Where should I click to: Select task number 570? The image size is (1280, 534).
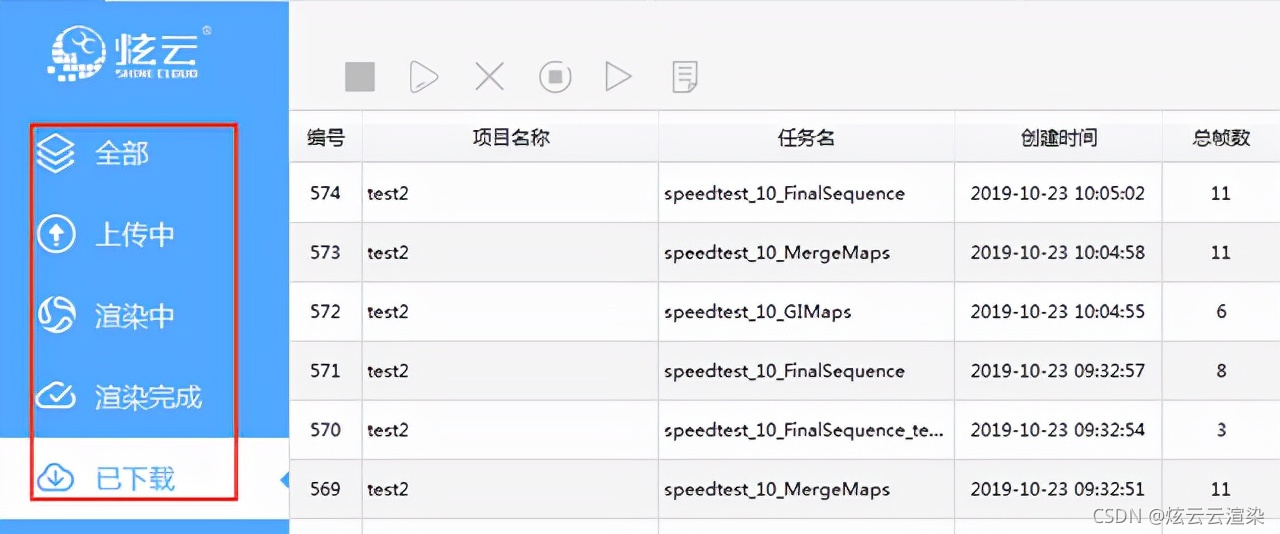pos(325,430)
